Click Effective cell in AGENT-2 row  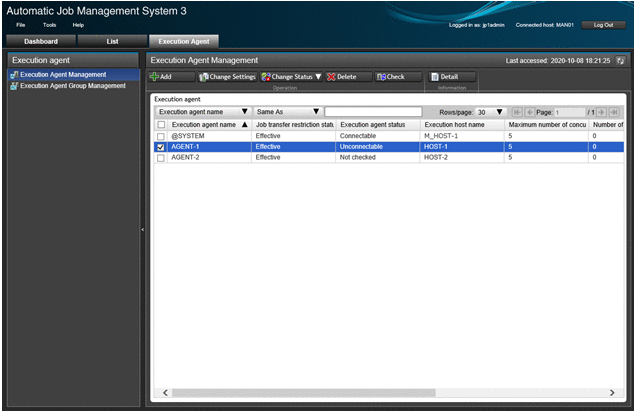coord(294,157)
